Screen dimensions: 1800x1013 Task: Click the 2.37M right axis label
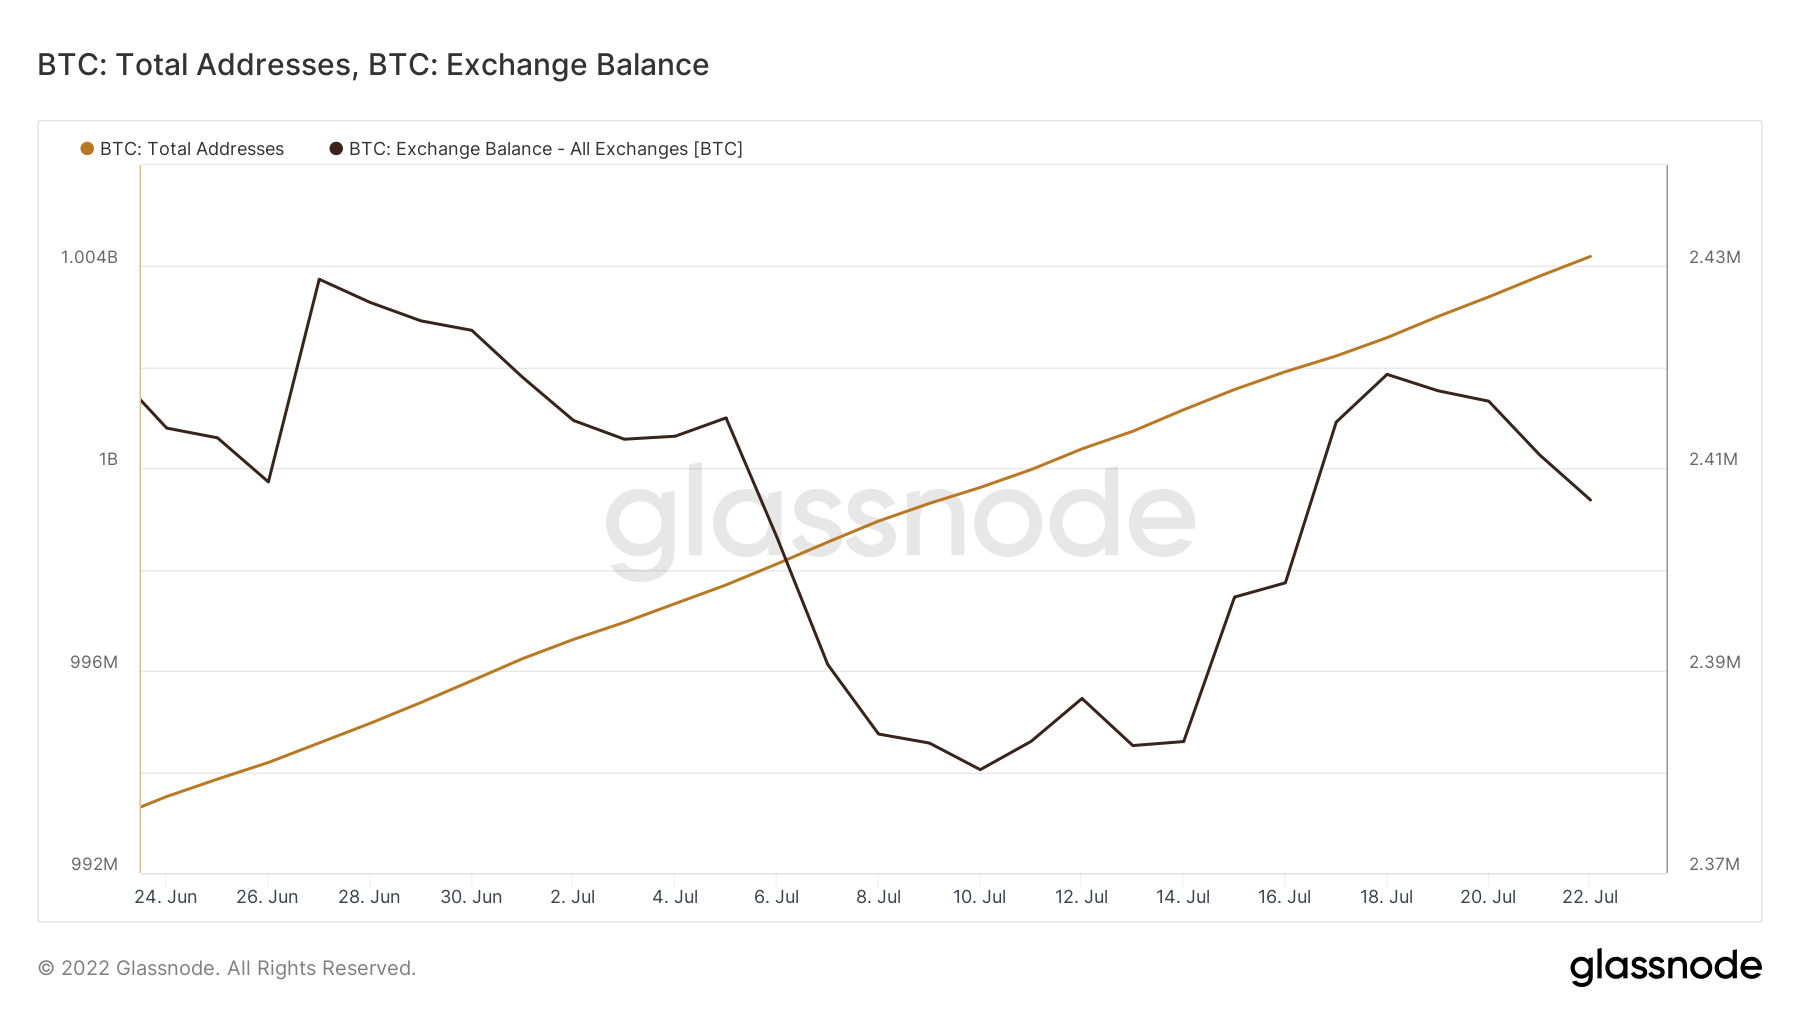pyautogui.click(x=1714, y=864)
